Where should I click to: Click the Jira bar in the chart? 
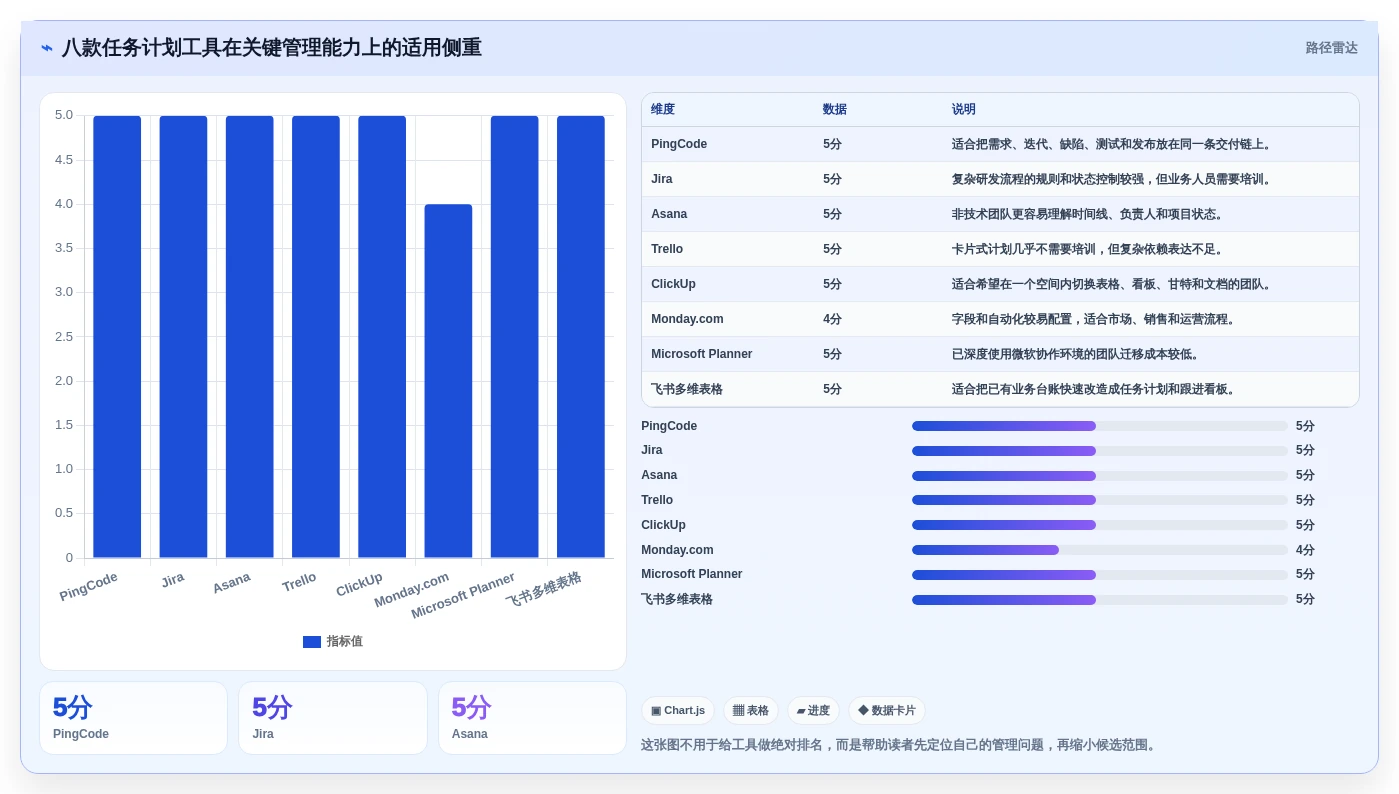(x=183, y=337)
